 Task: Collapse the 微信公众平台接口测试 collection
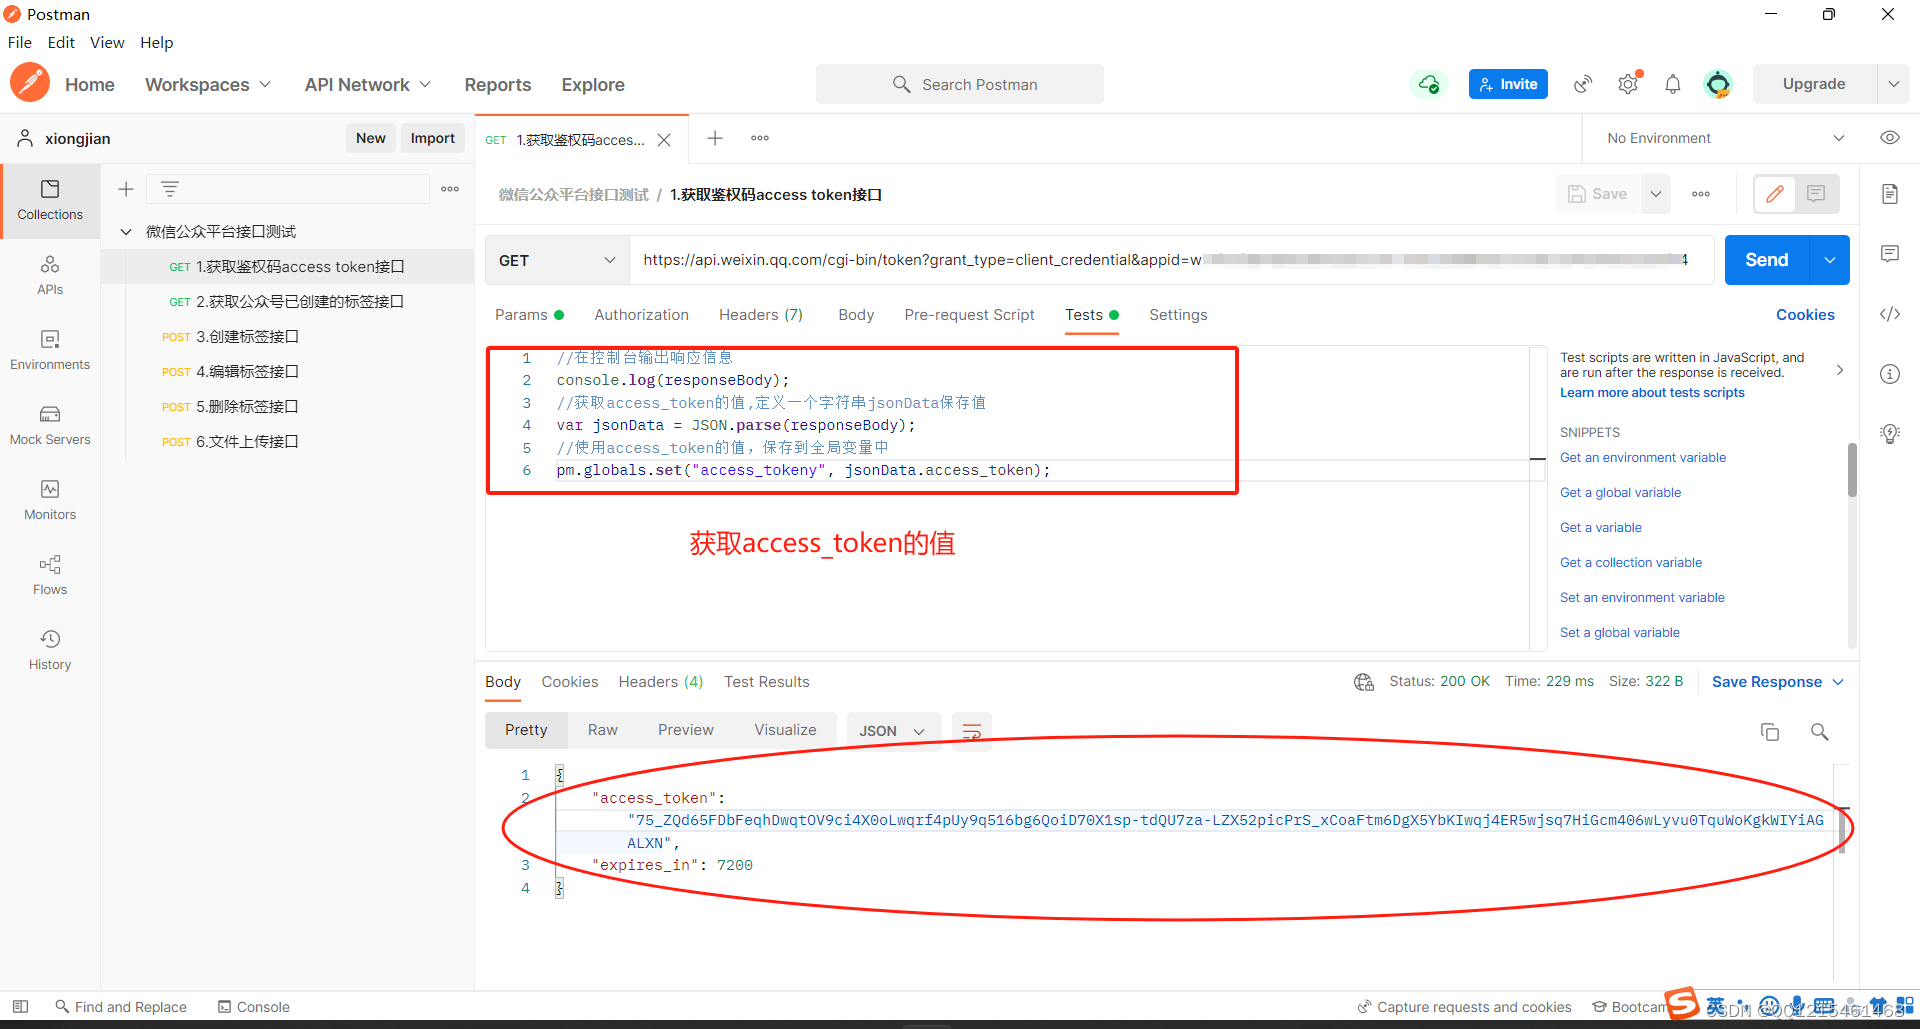pos(126,232)
